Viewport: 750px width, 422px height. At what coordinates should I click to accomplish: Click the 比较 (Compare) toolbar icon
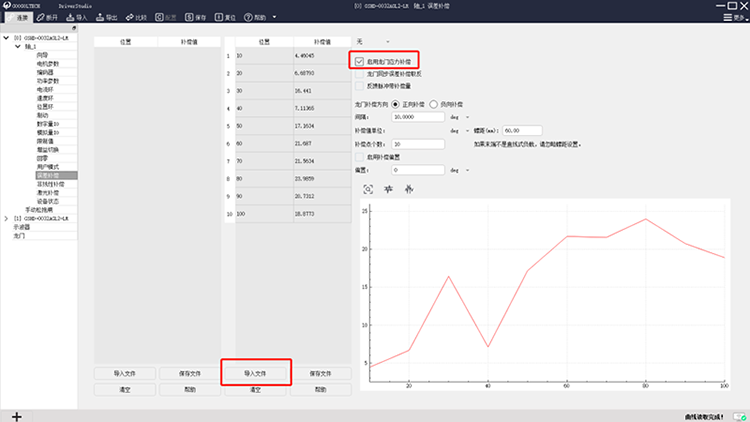pyautogui.click(x=135, y=18)
